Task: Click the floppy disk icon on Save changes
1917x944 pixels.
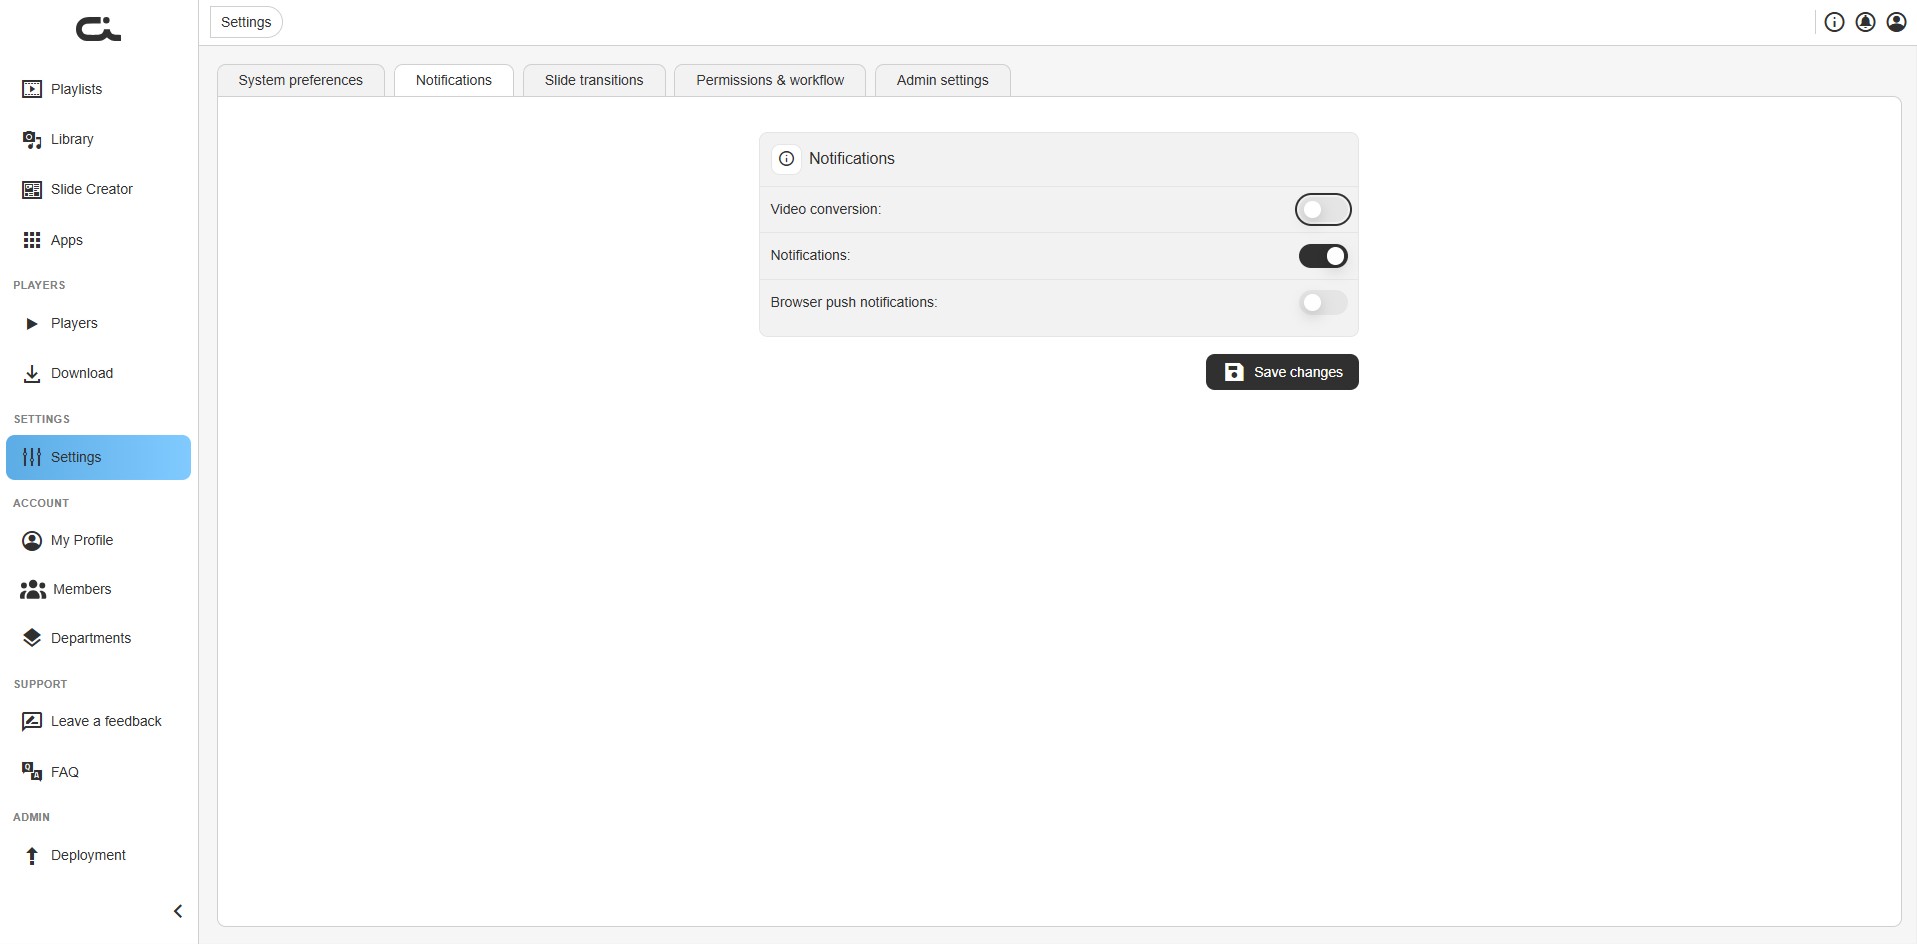Action: point(1234,372)
